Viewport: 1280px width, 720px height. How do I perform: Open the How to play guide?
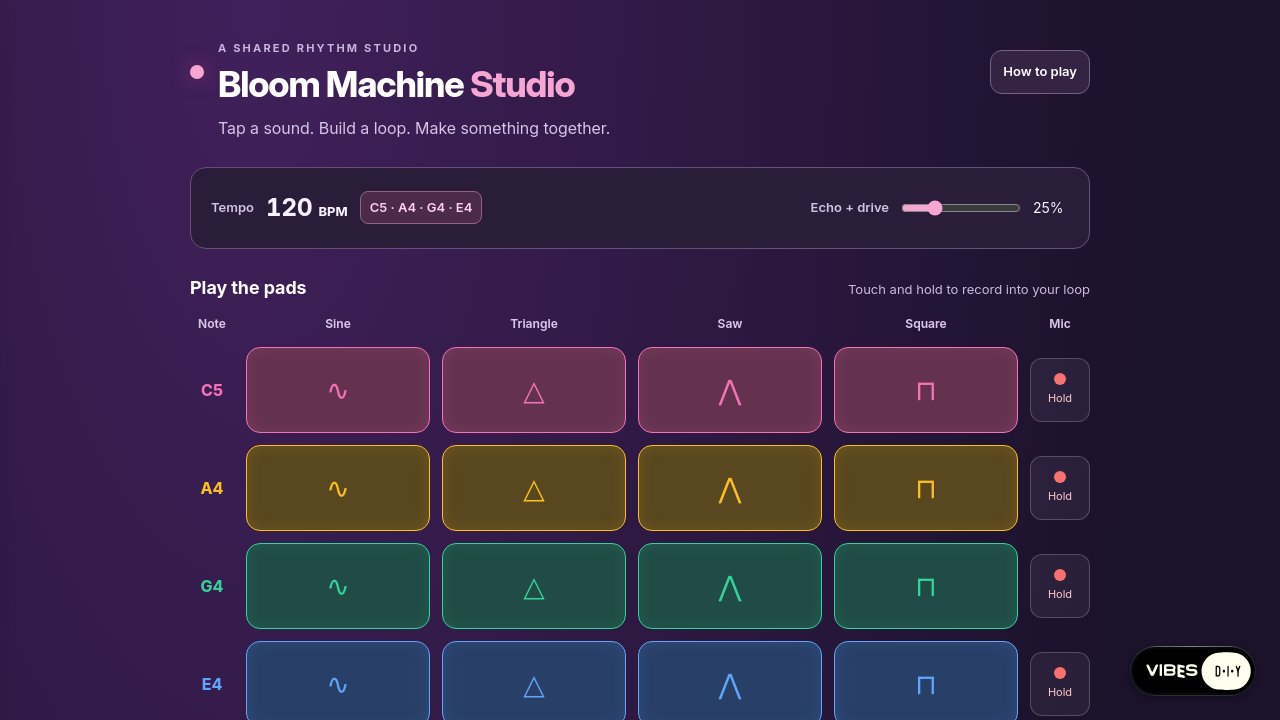[x=1040, y=72]
